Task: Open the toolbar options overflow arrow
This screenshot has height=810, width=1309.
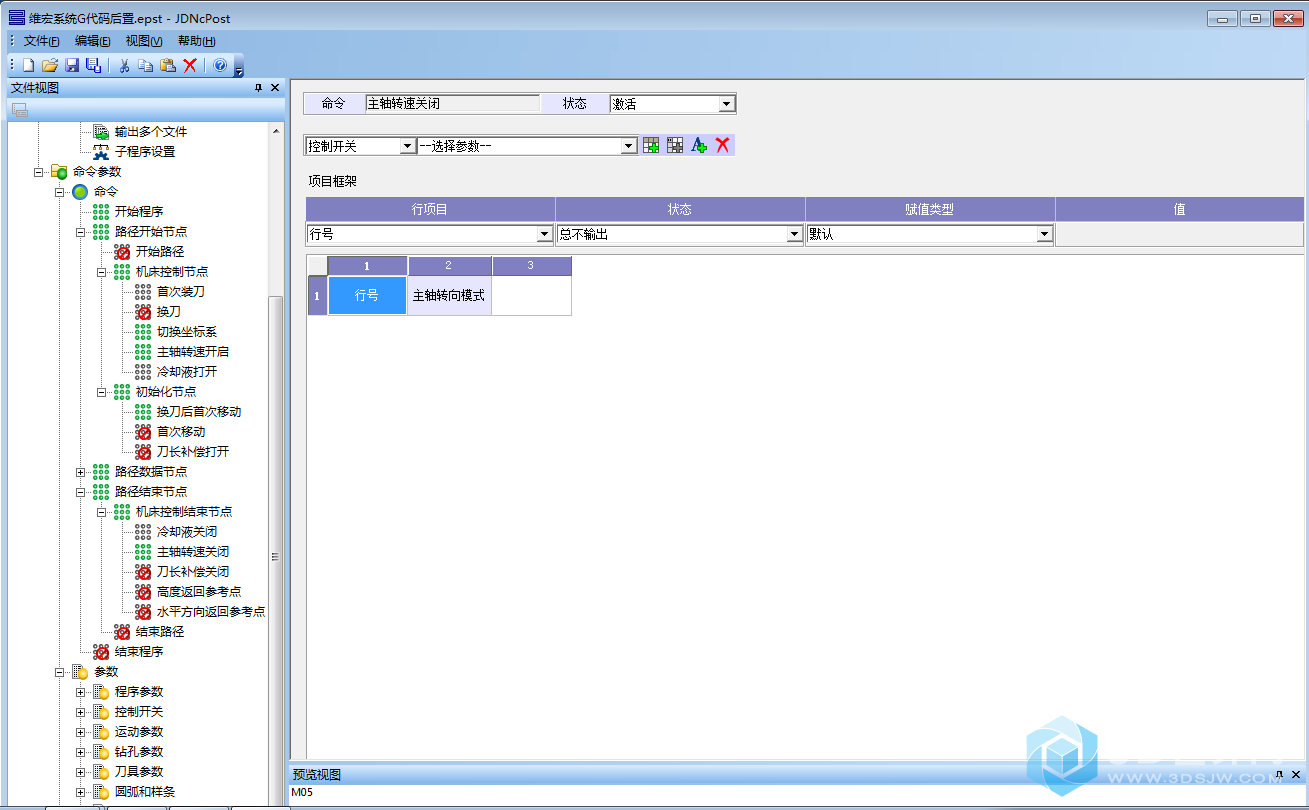Action: pyautogui.click(x=239, y=70)
